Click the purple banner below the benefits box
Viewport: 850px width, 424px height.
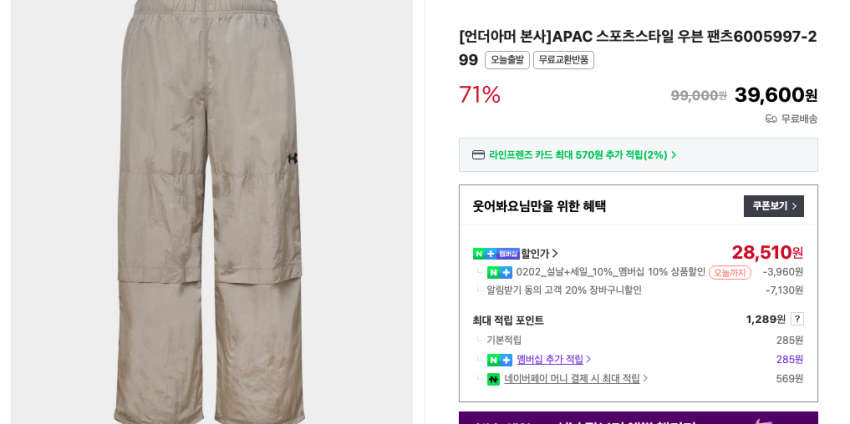(638, 417)
